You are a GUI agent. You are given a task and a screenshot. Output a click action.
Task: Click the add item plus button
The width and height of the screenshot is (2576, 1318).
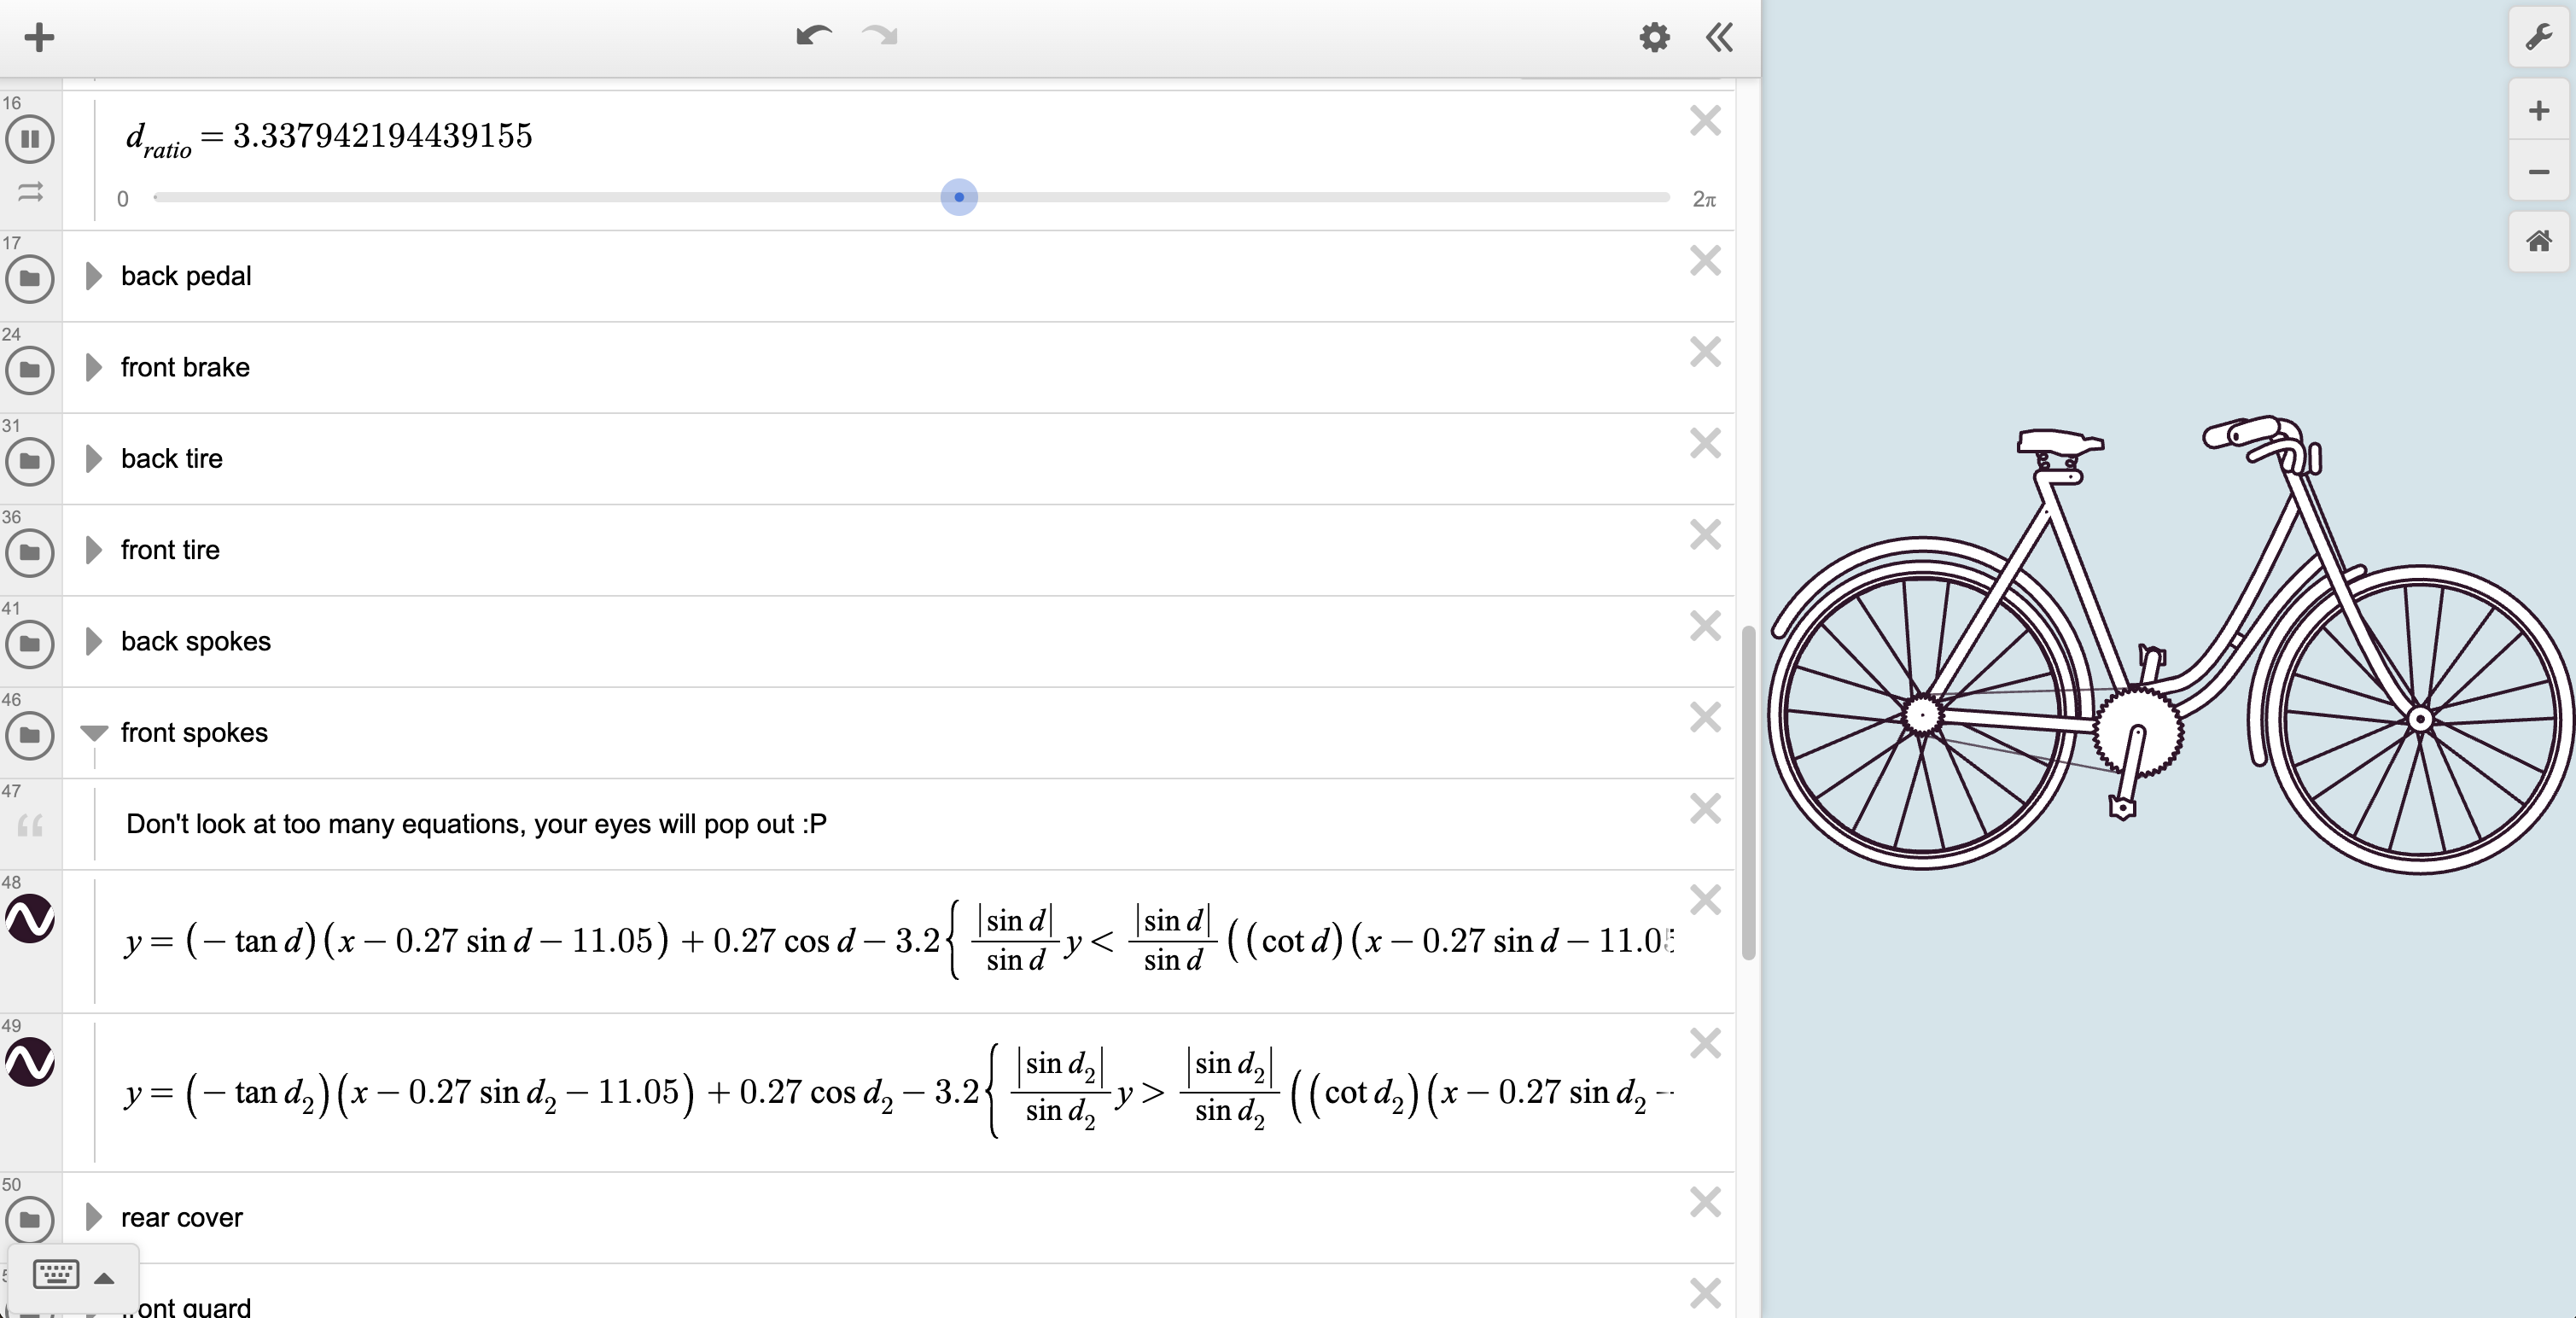39,38
